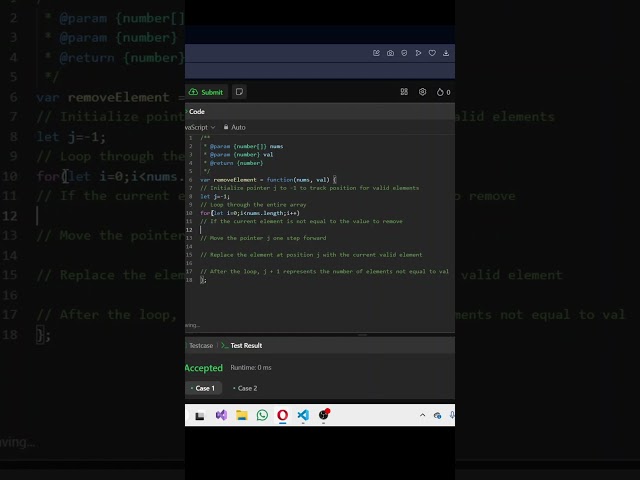The image size is (640, 480).
Task: Open the layout grid icon
Action: (x=404, y=92)
